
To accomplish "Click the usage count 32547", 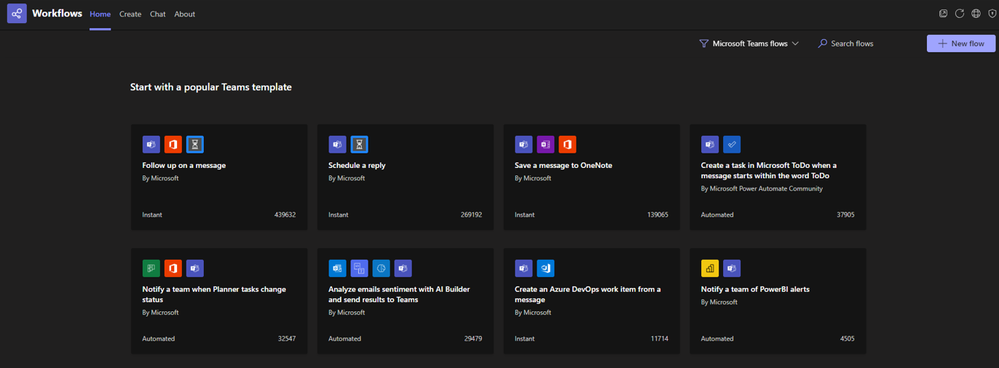I will 287,339.
